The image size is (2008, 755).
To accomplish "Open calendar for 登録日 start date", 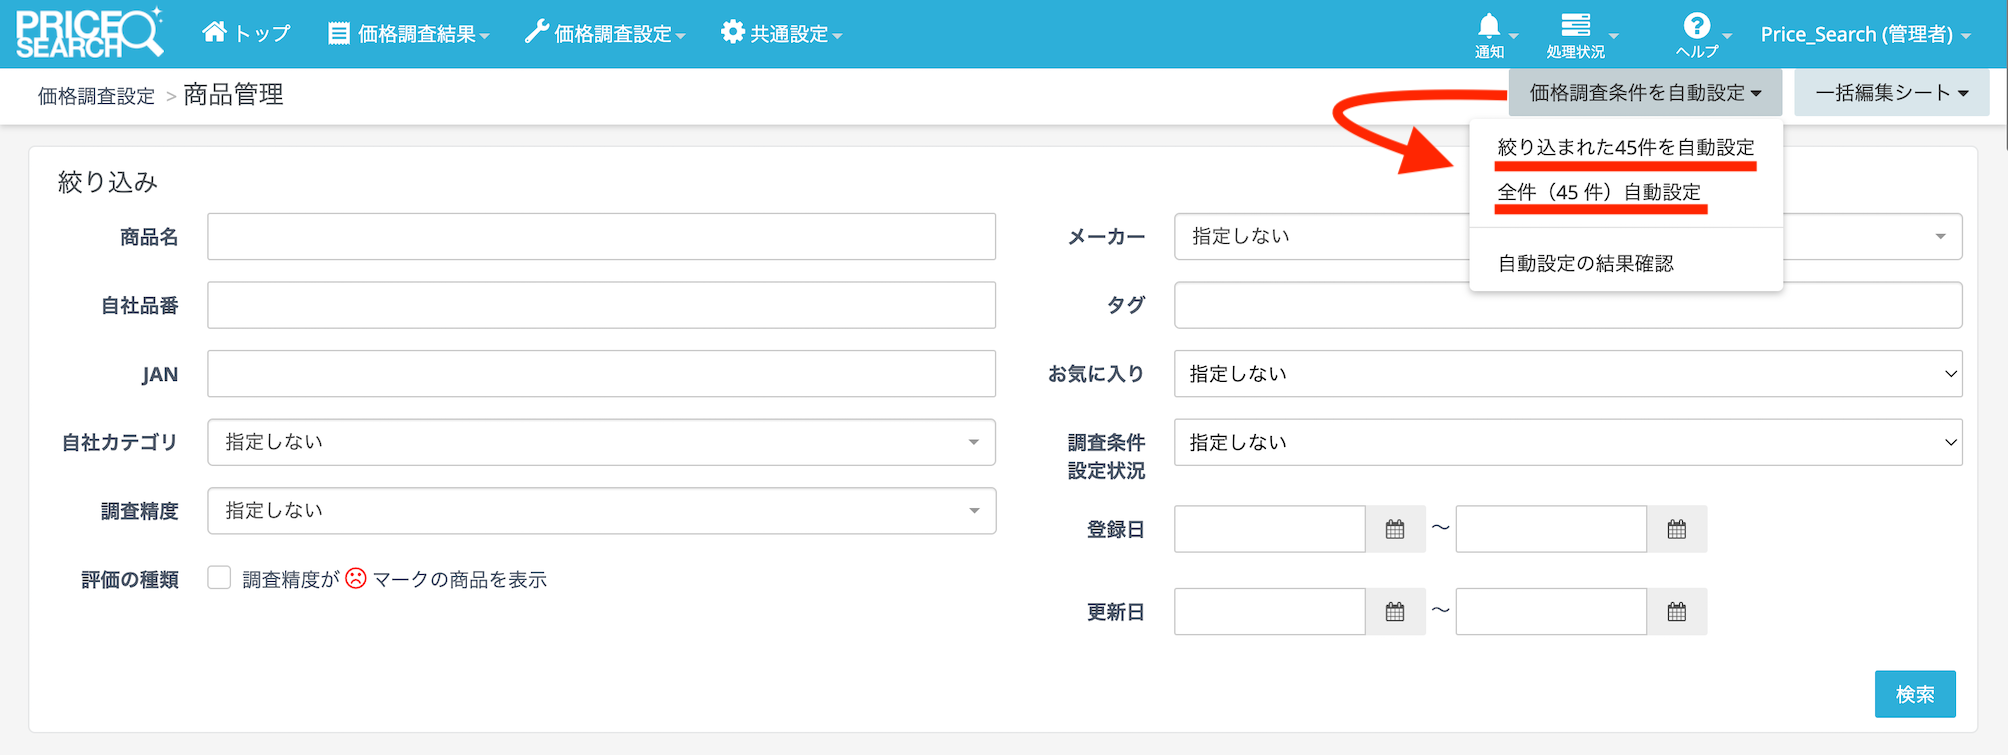I will tap(1395, 530).
